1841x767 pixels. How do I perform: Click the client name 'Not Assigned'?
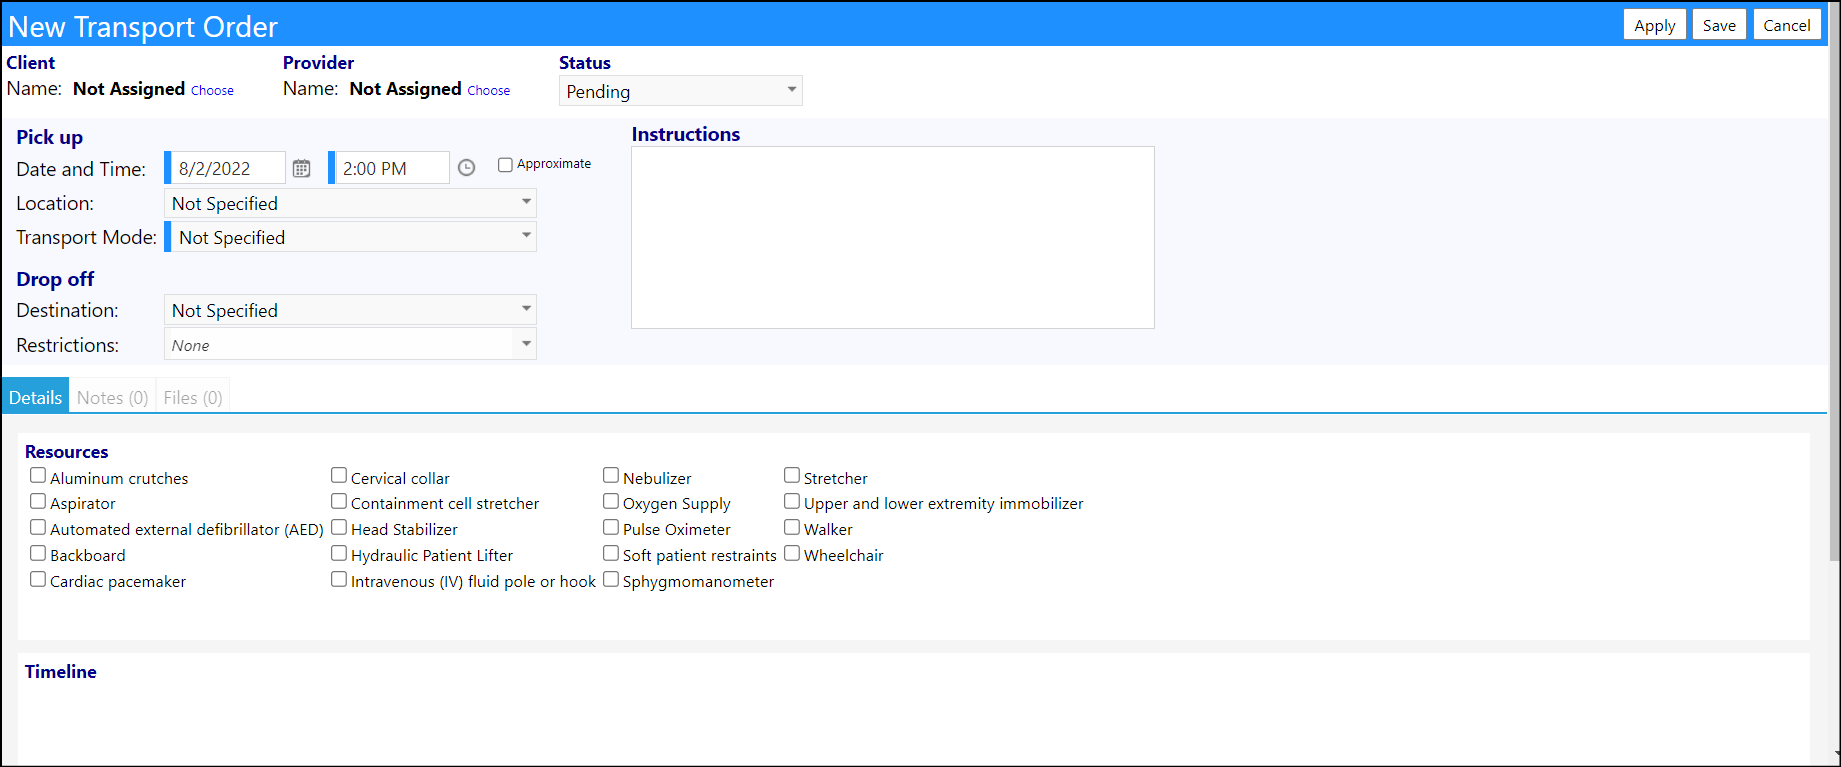pyautogui.click(x=129, y=89)
